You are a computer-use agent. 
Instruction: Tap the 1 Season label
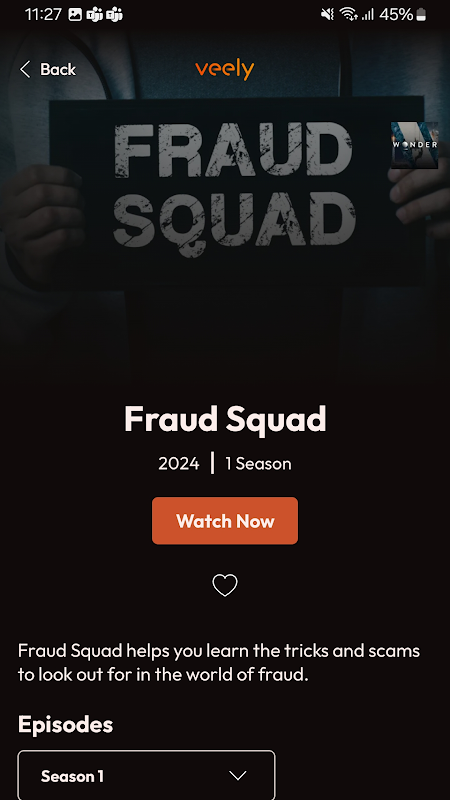coord(258,464)
